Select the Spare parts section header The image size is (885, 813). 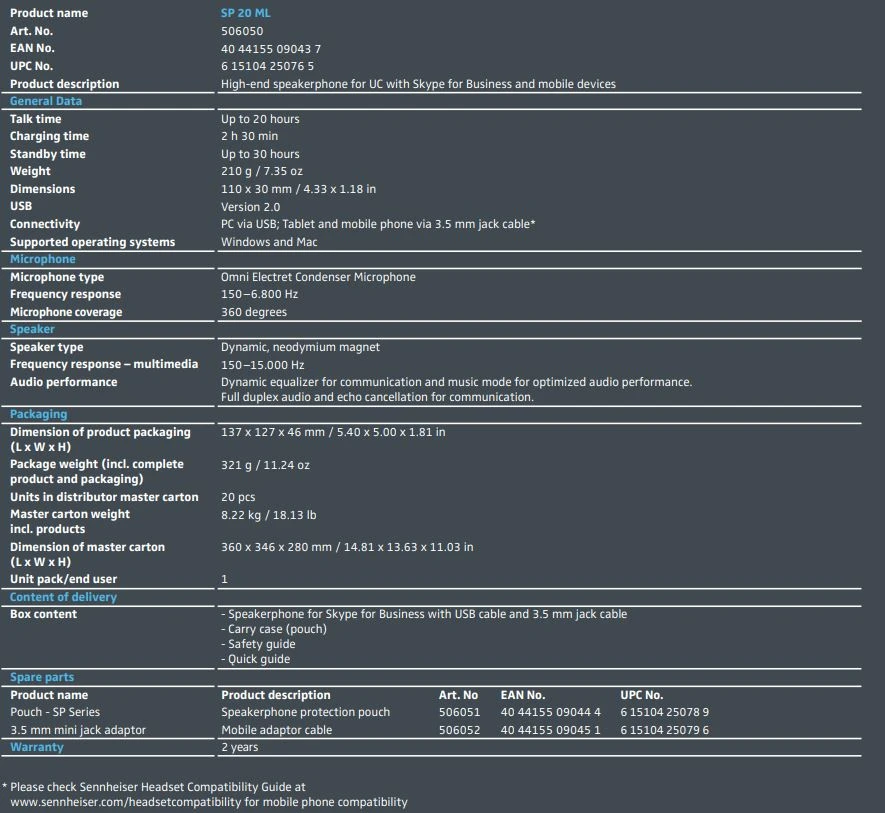[x=42, y=677]
